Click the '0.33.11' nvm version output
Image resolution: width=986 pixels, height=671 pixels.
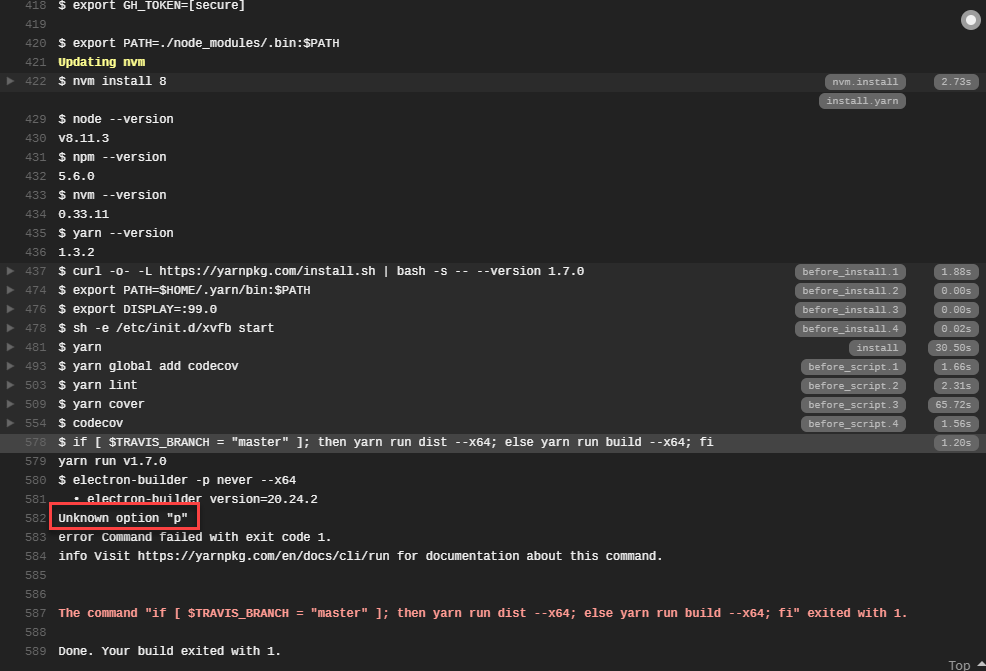(84, 214)
